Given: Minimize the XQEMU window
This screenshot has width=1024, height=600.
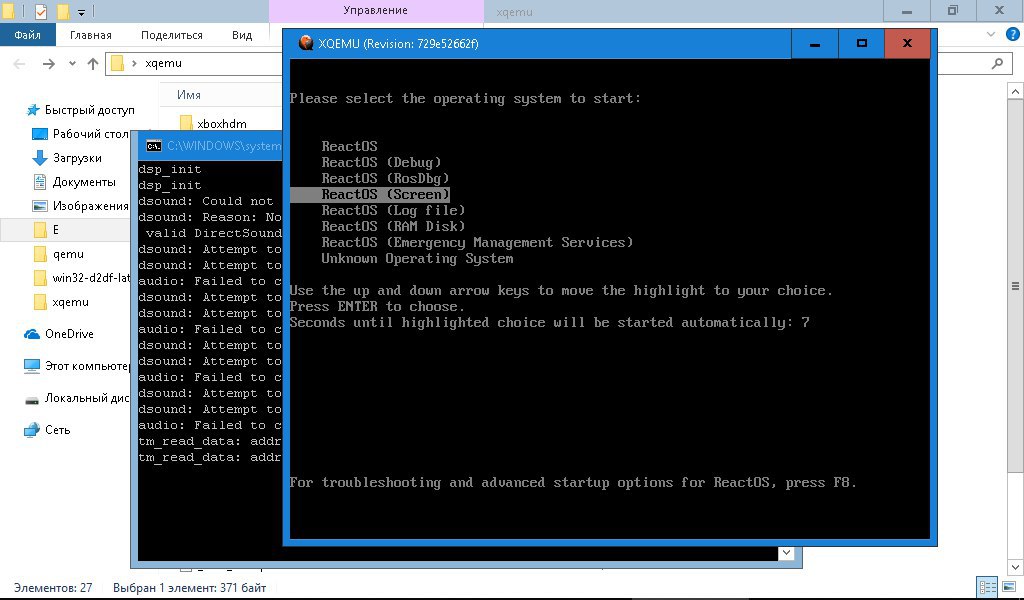Looking at the screenshot, I should (814, 44).
